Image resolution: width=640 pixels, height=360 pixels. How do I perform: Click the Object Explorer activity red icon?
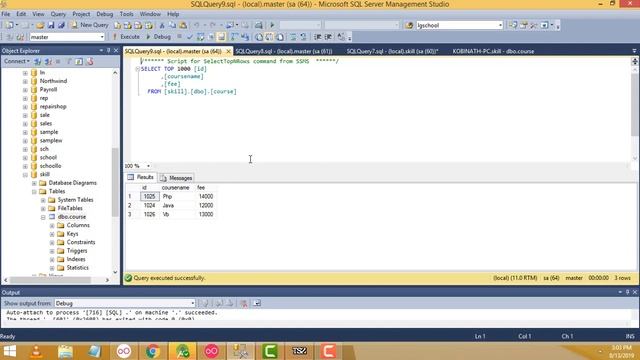(90, 61)
